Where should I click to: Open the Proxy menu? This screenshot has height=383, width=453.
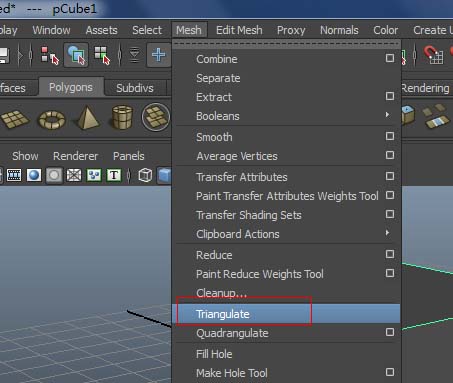point(291,30)
